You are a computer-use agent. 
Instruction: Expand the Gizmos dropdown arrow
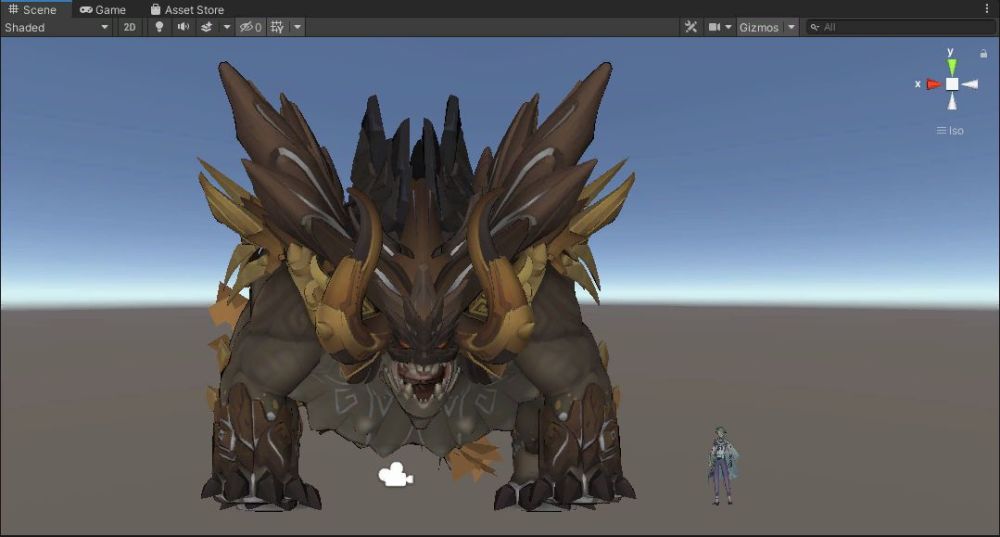[791, 27]
